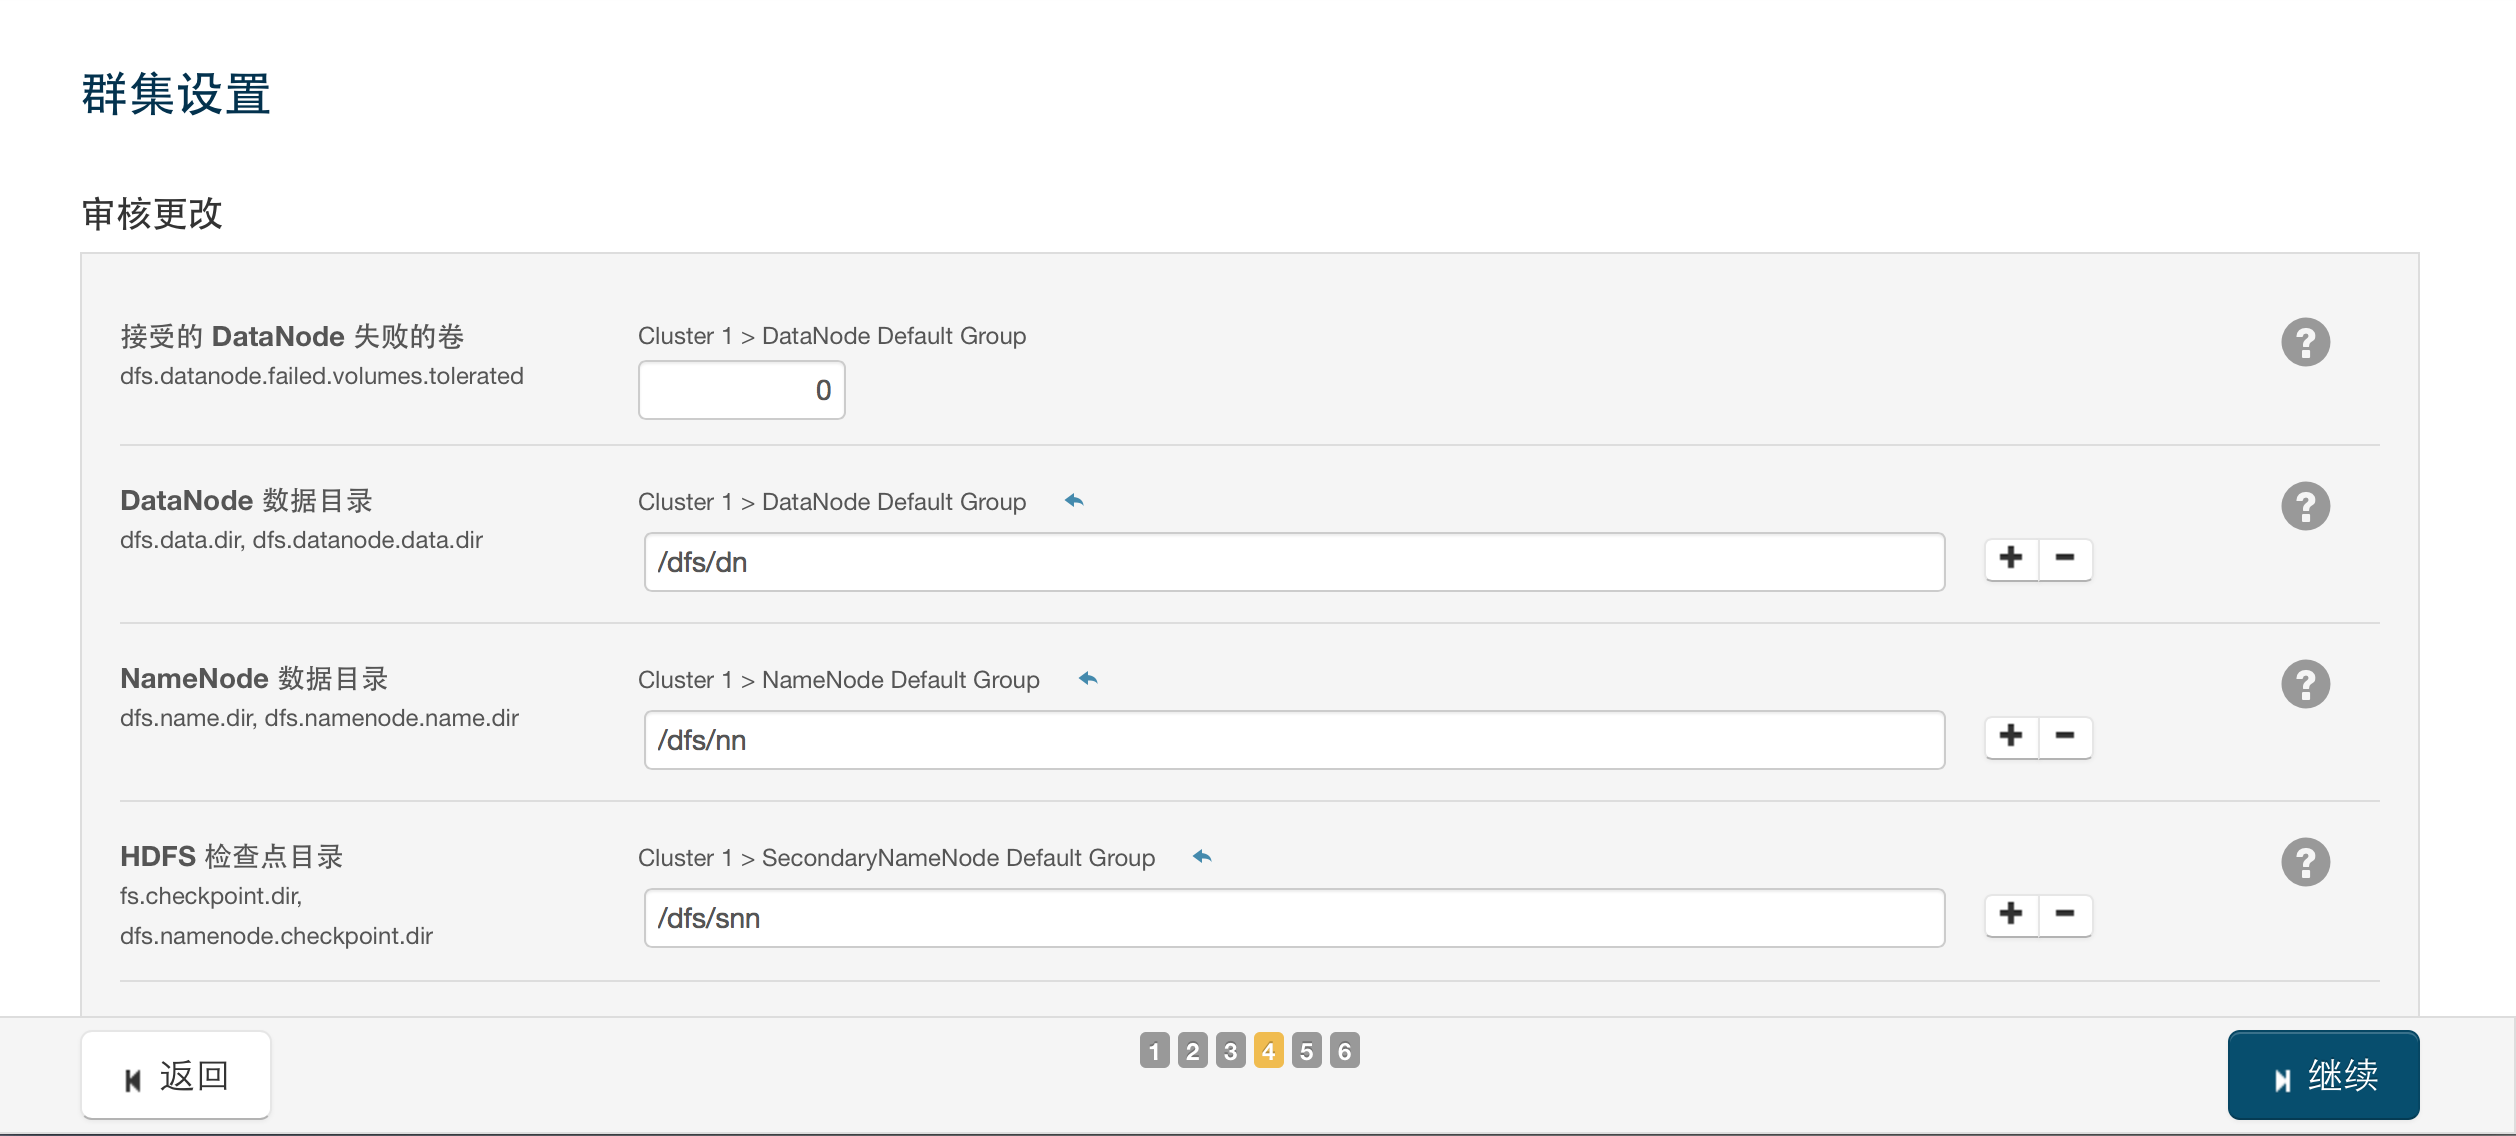Select the highlighted wizard step 4
The height and width of the screenshot is (1136, 2516).
point(1268,1051)
